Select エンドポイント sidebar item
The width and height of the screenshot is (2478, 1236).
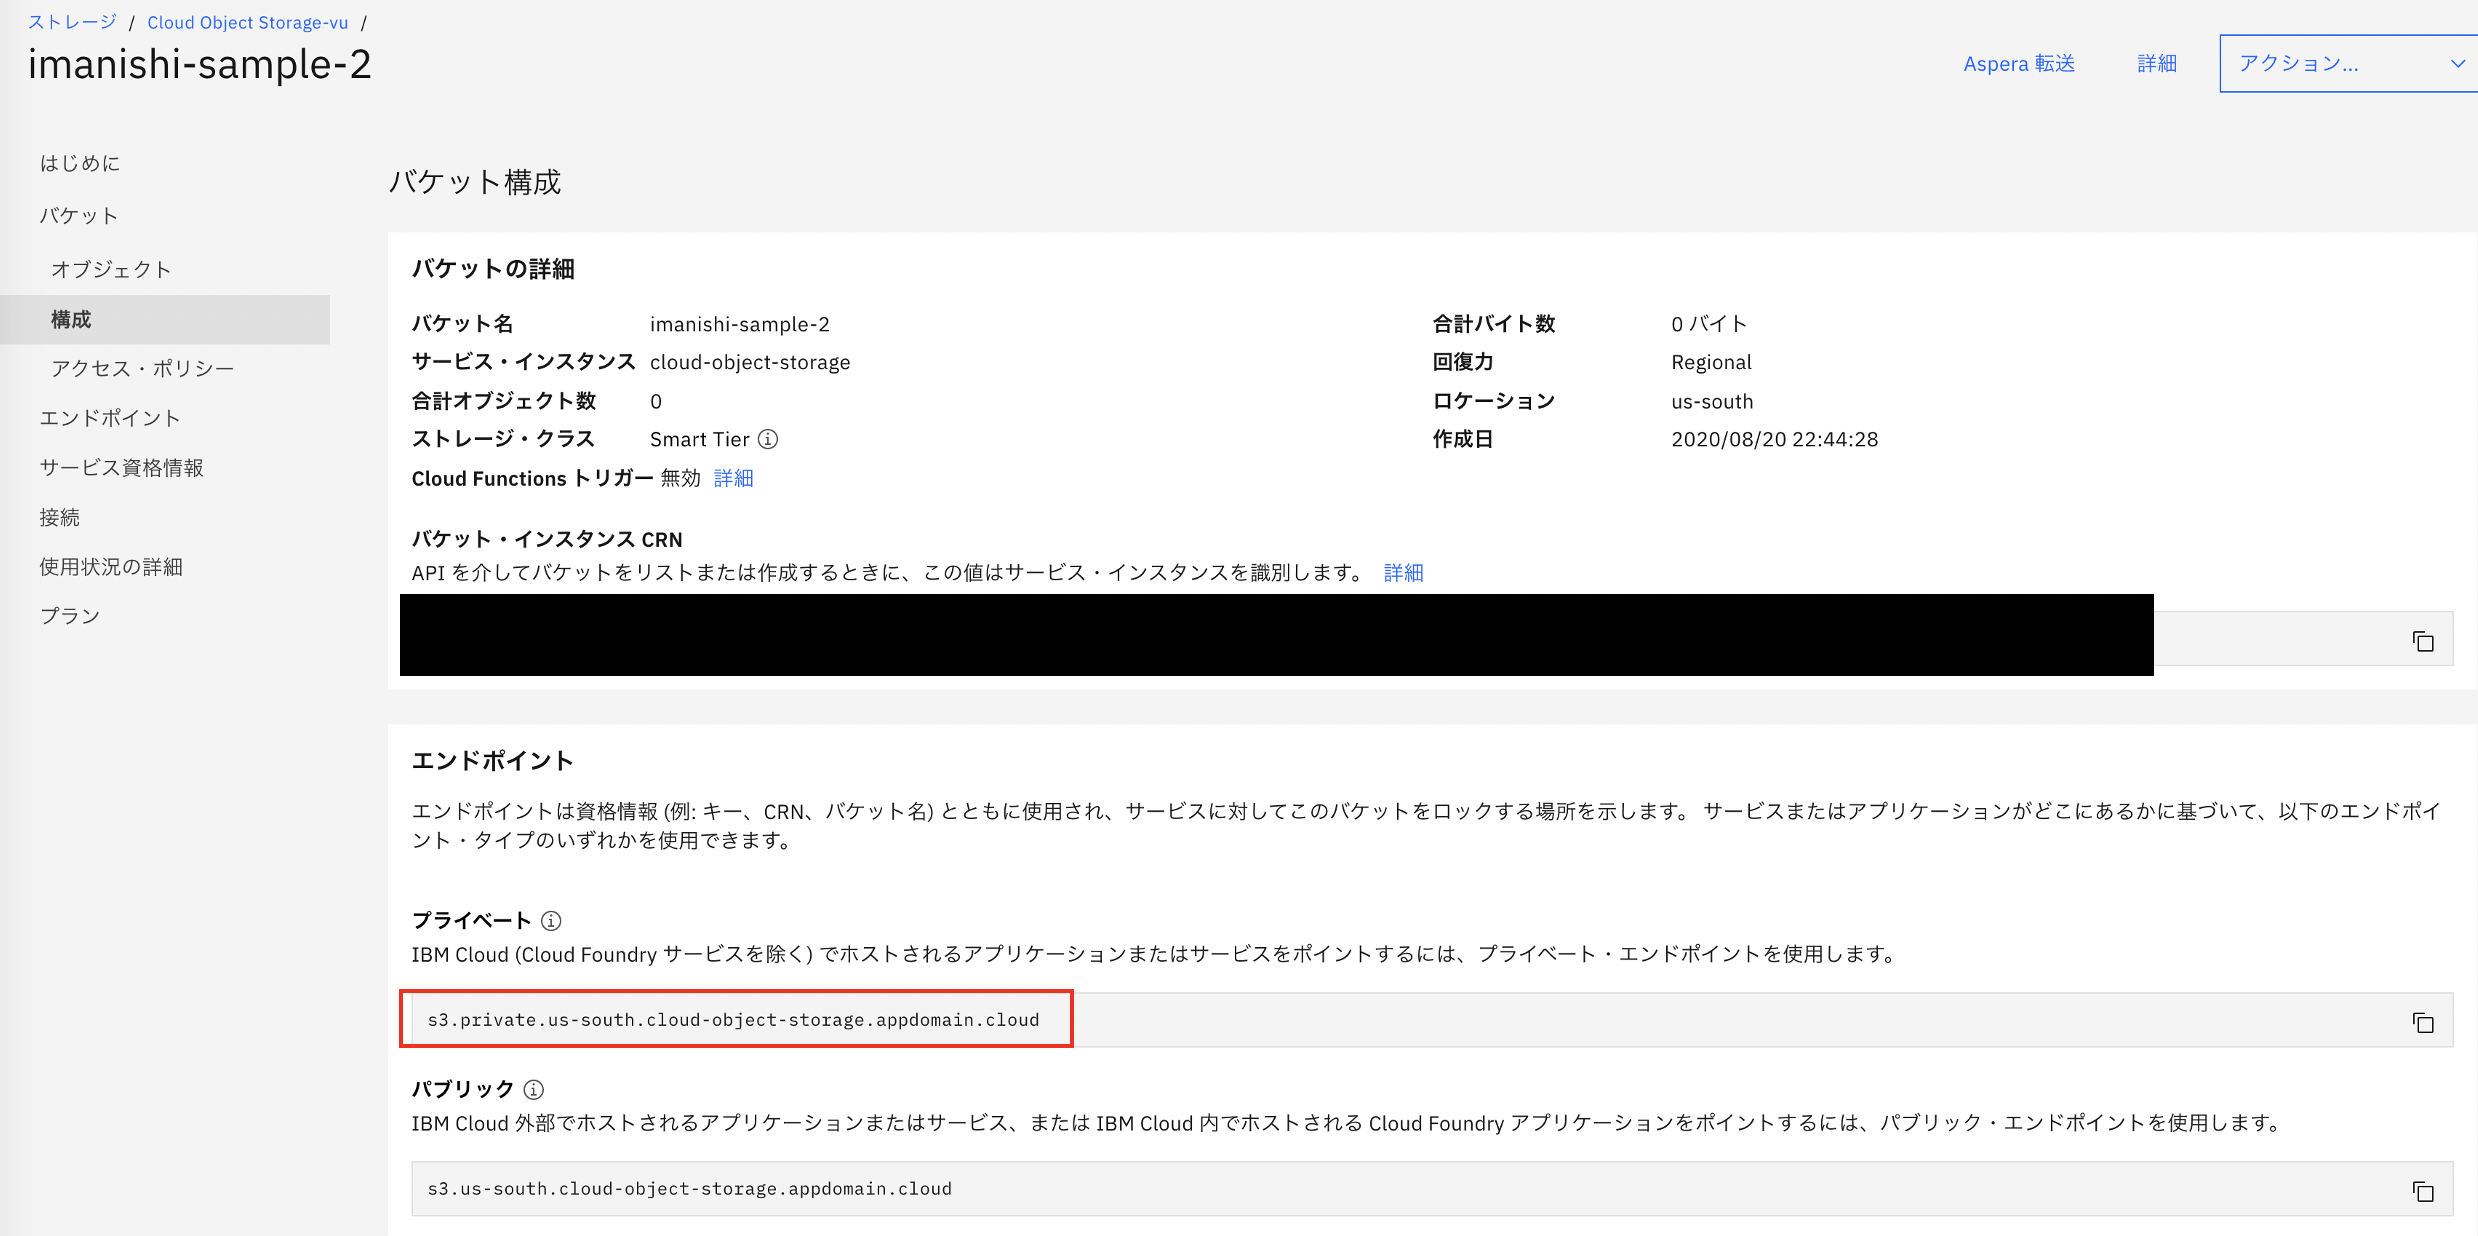[x=110, y=418]
